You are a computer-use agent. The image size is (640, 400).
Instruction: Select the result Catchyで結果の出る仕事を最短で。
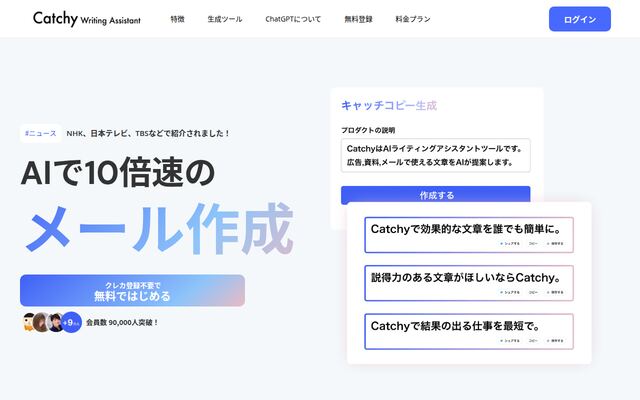tap(469, 331)
